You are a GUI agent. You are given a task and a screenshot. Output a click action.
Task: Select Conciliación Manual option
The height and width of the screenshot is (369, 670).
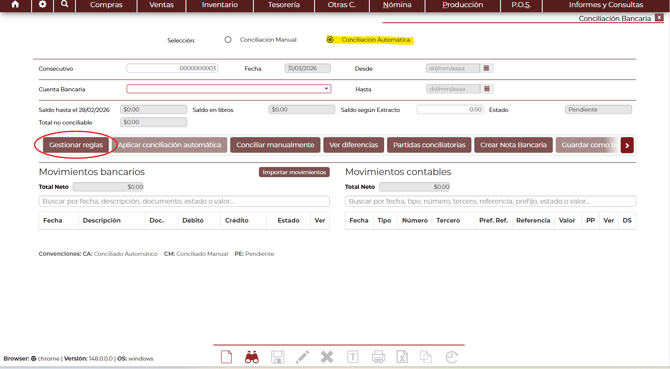pyautogui.click(x=228, y=40)
